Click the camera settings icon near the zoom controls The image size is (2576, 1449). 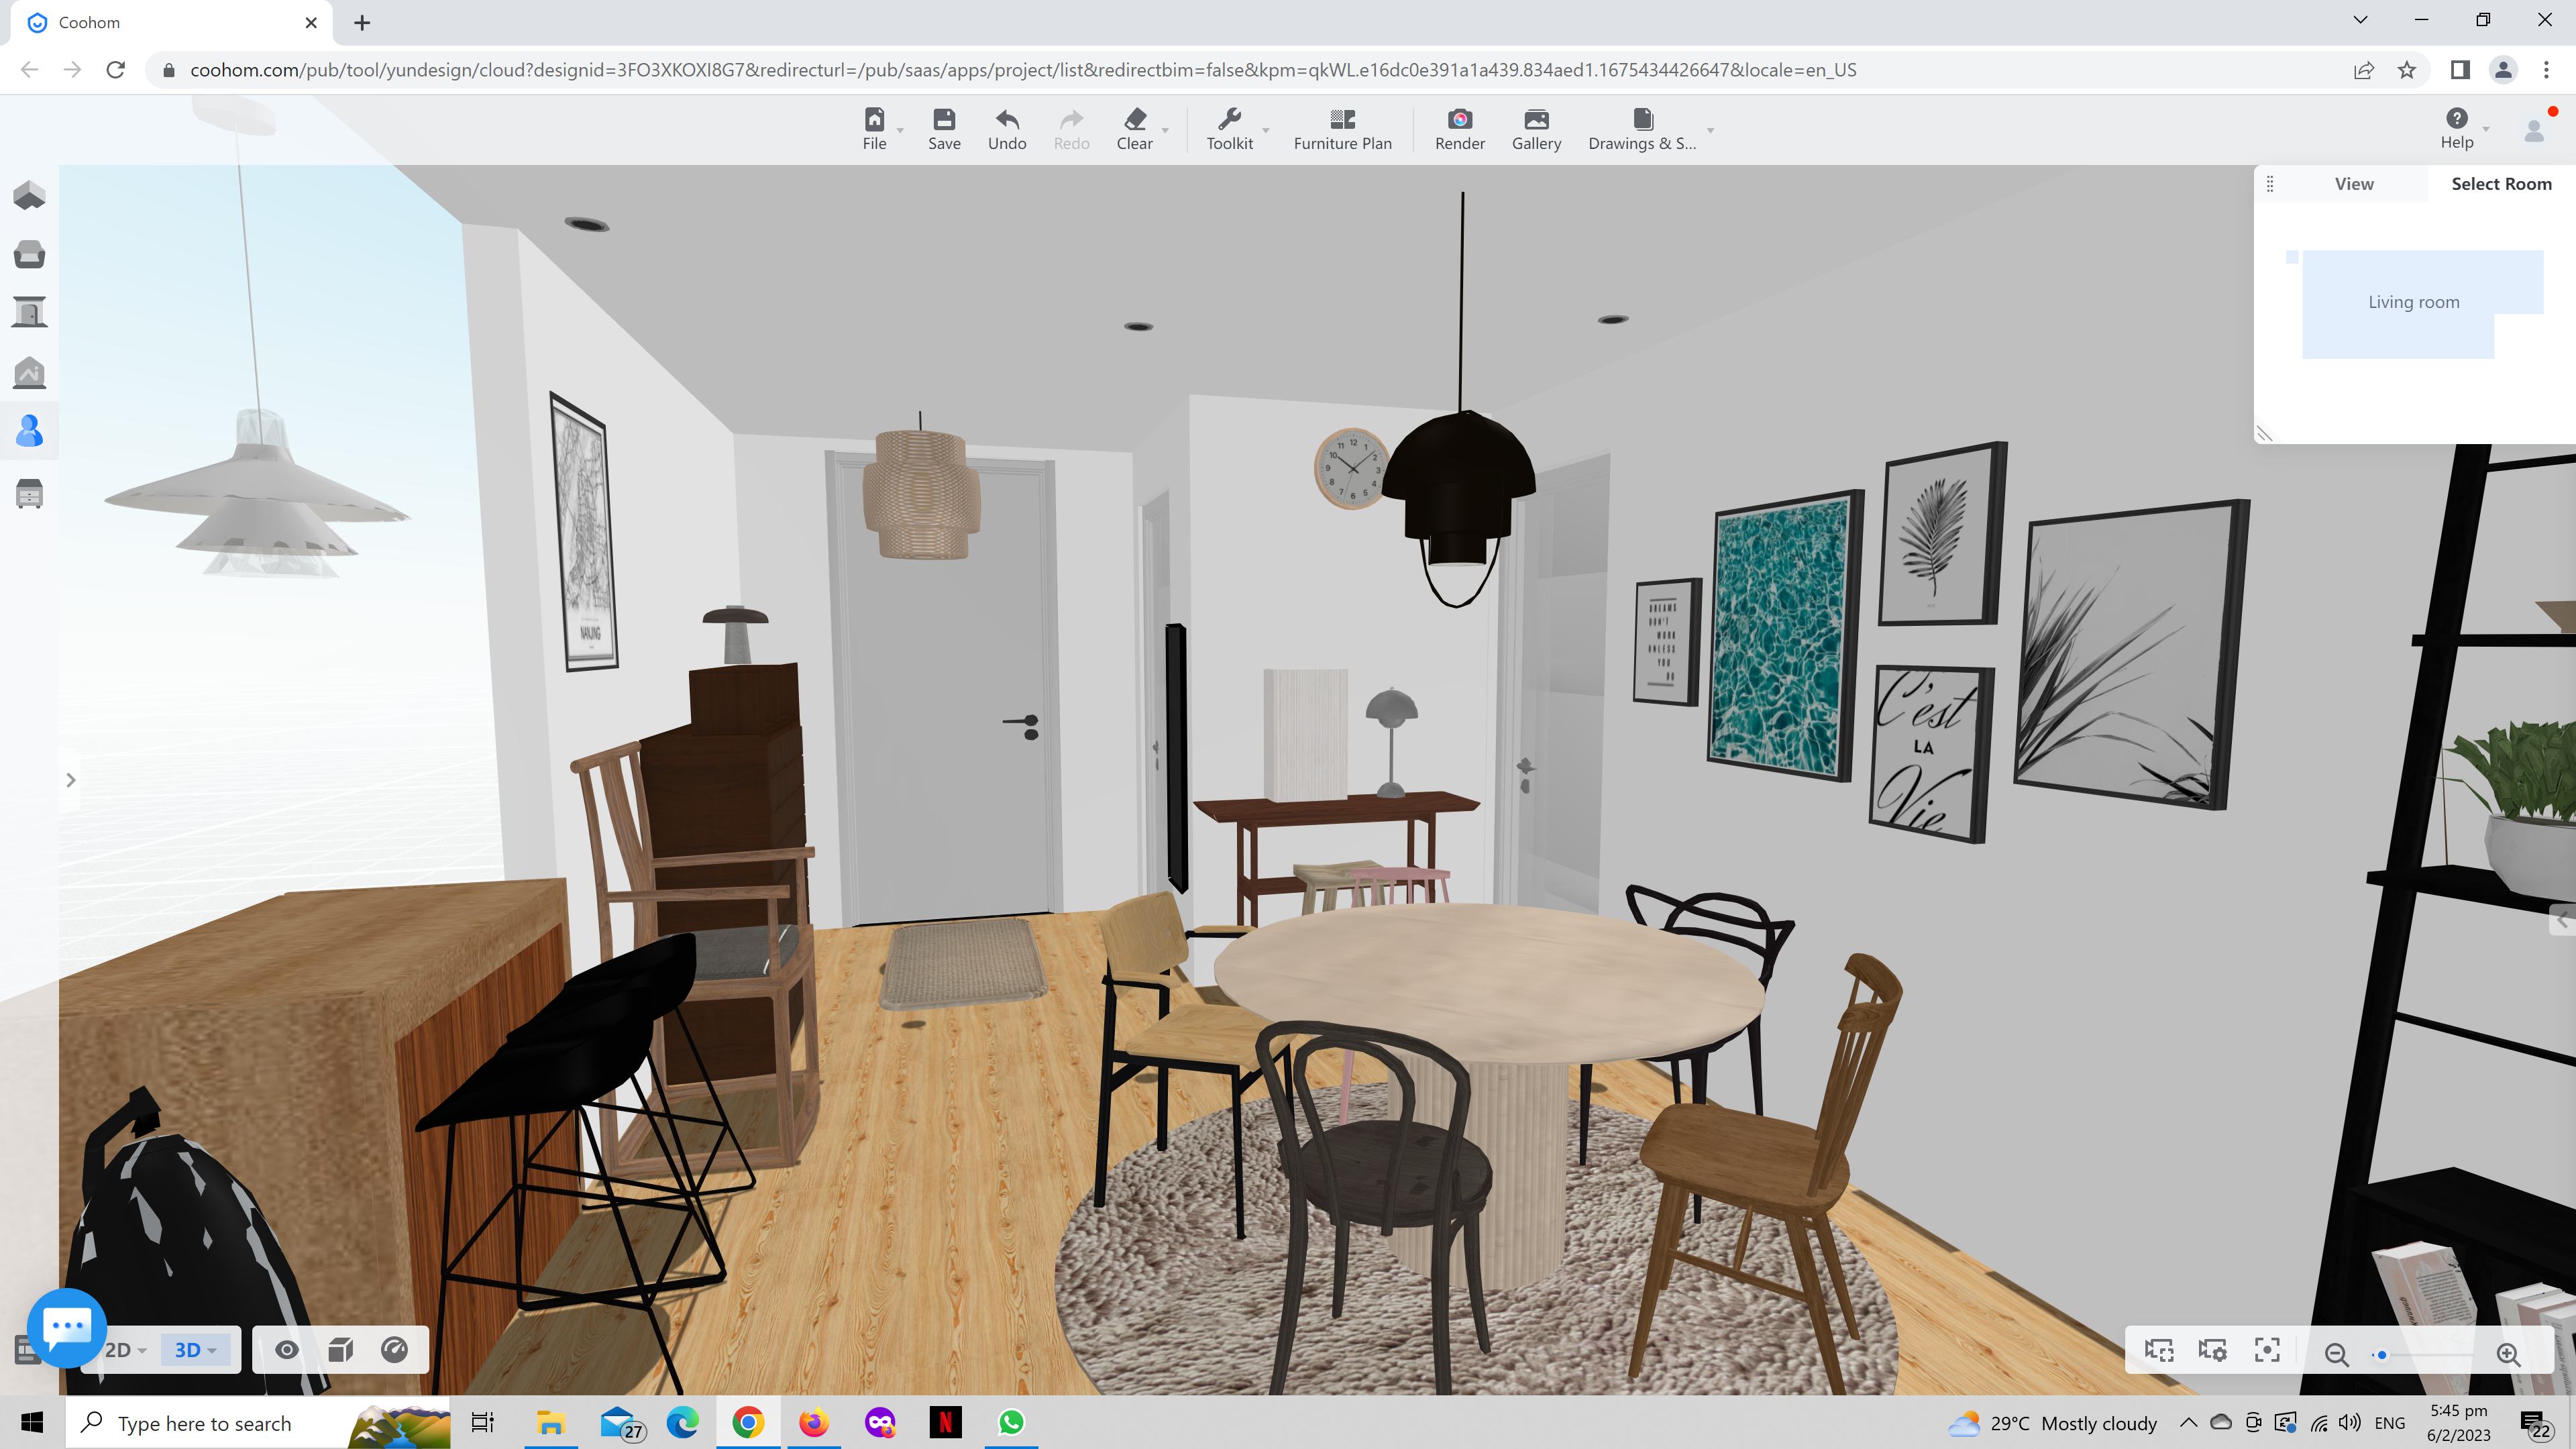[2213, 1350]
